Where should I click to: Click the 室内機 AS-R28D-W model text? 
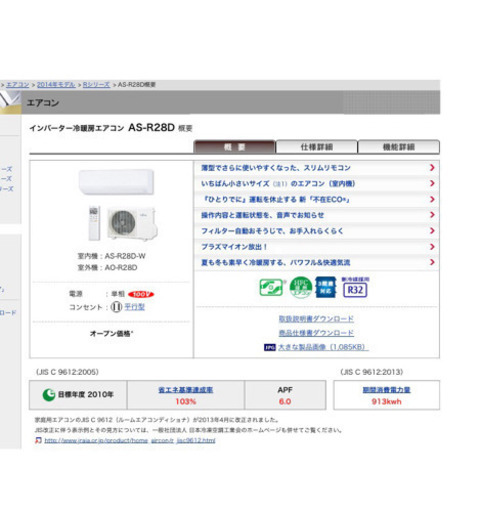(x=111, y=256)
